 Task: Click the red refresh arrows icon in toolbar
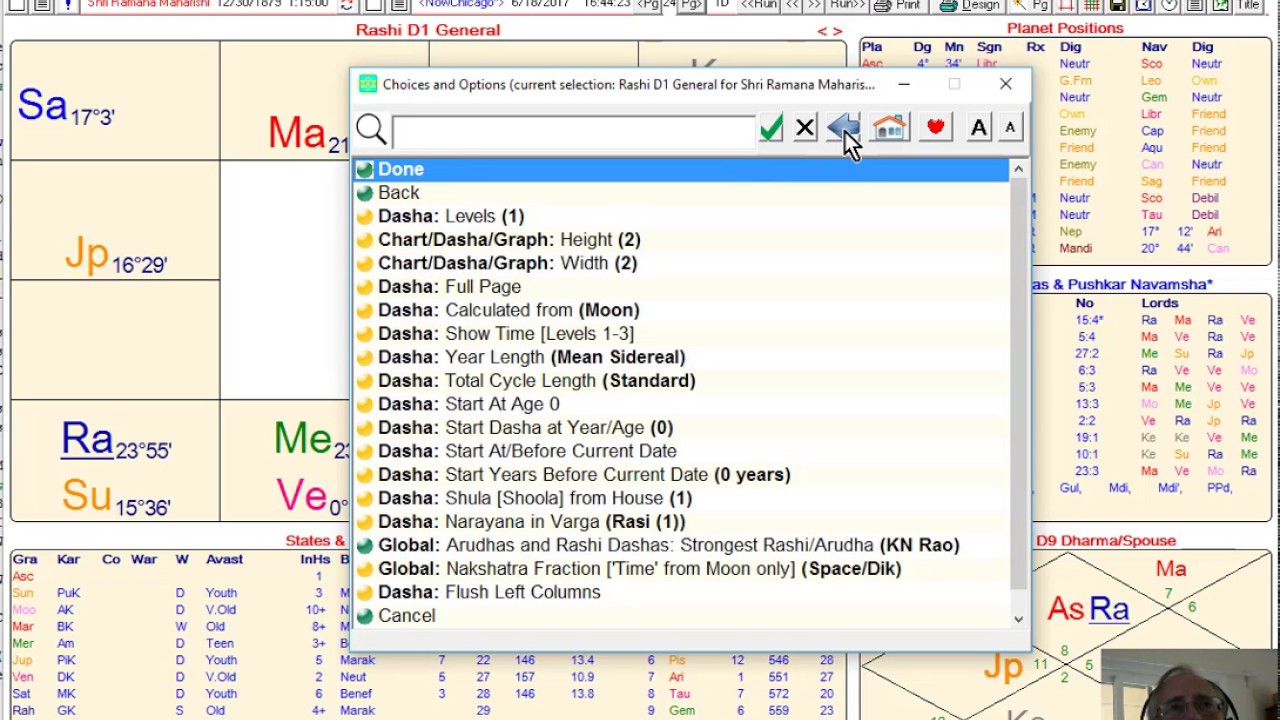pos(346,5)
